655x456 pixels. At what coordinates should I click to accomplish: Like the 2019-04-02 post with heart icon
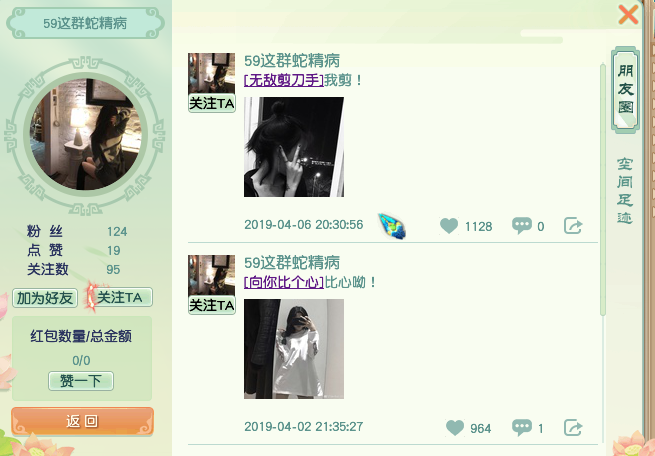[455, 428]
